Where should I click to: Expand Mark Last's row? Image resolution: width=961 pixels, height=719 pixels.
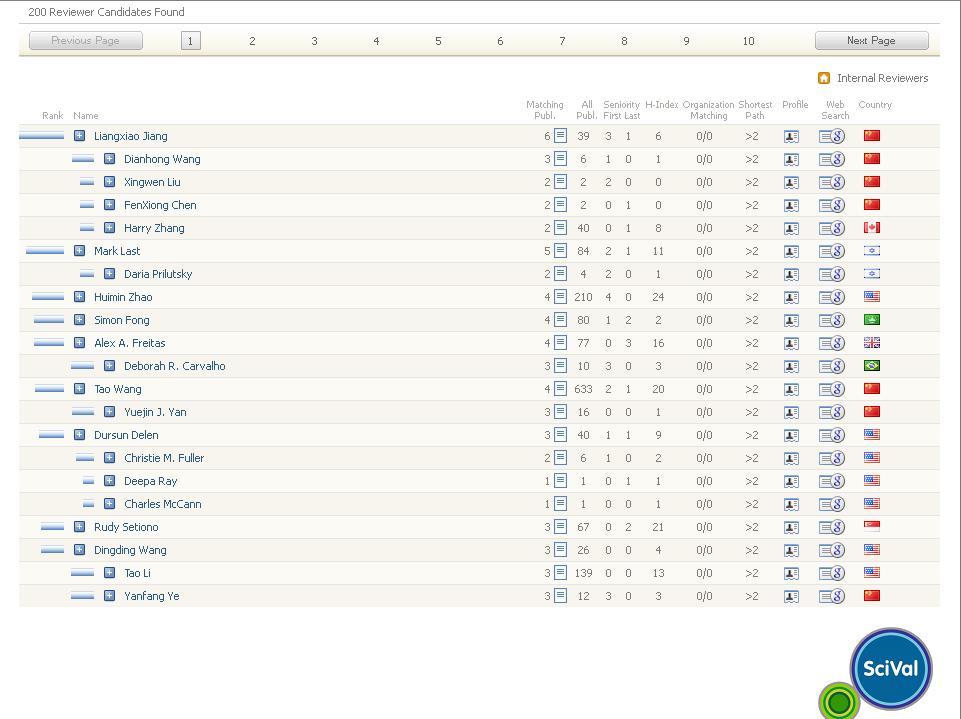(79, 251)
